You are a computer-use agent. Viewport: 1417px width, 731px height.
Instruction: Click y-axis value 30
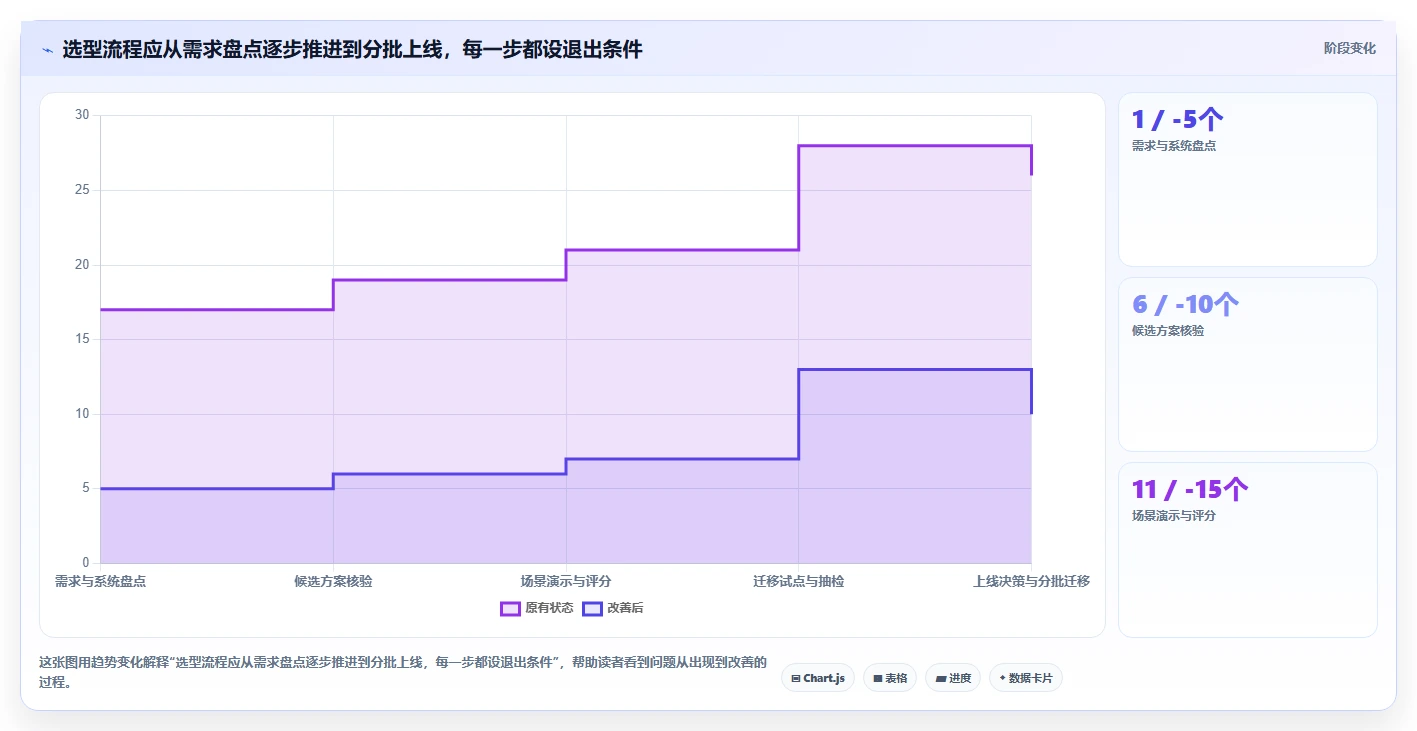[x=83, y=115]
